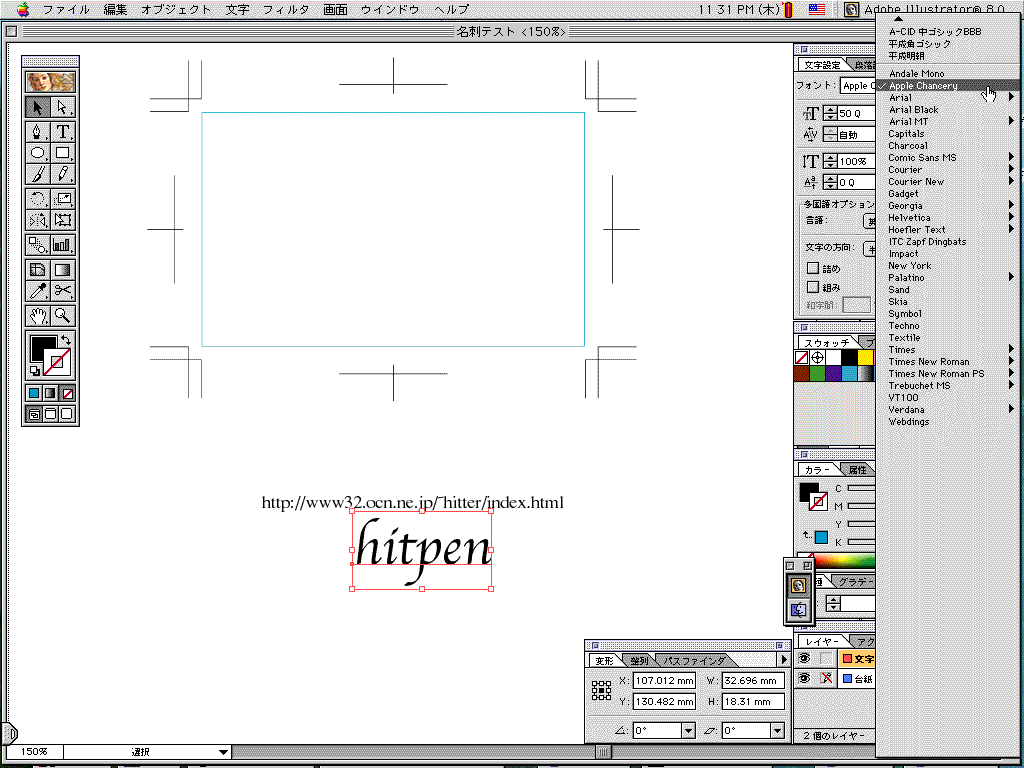Toggle the 詰め checkbox
Viewport: 1024px width, 768px height.
813,268
